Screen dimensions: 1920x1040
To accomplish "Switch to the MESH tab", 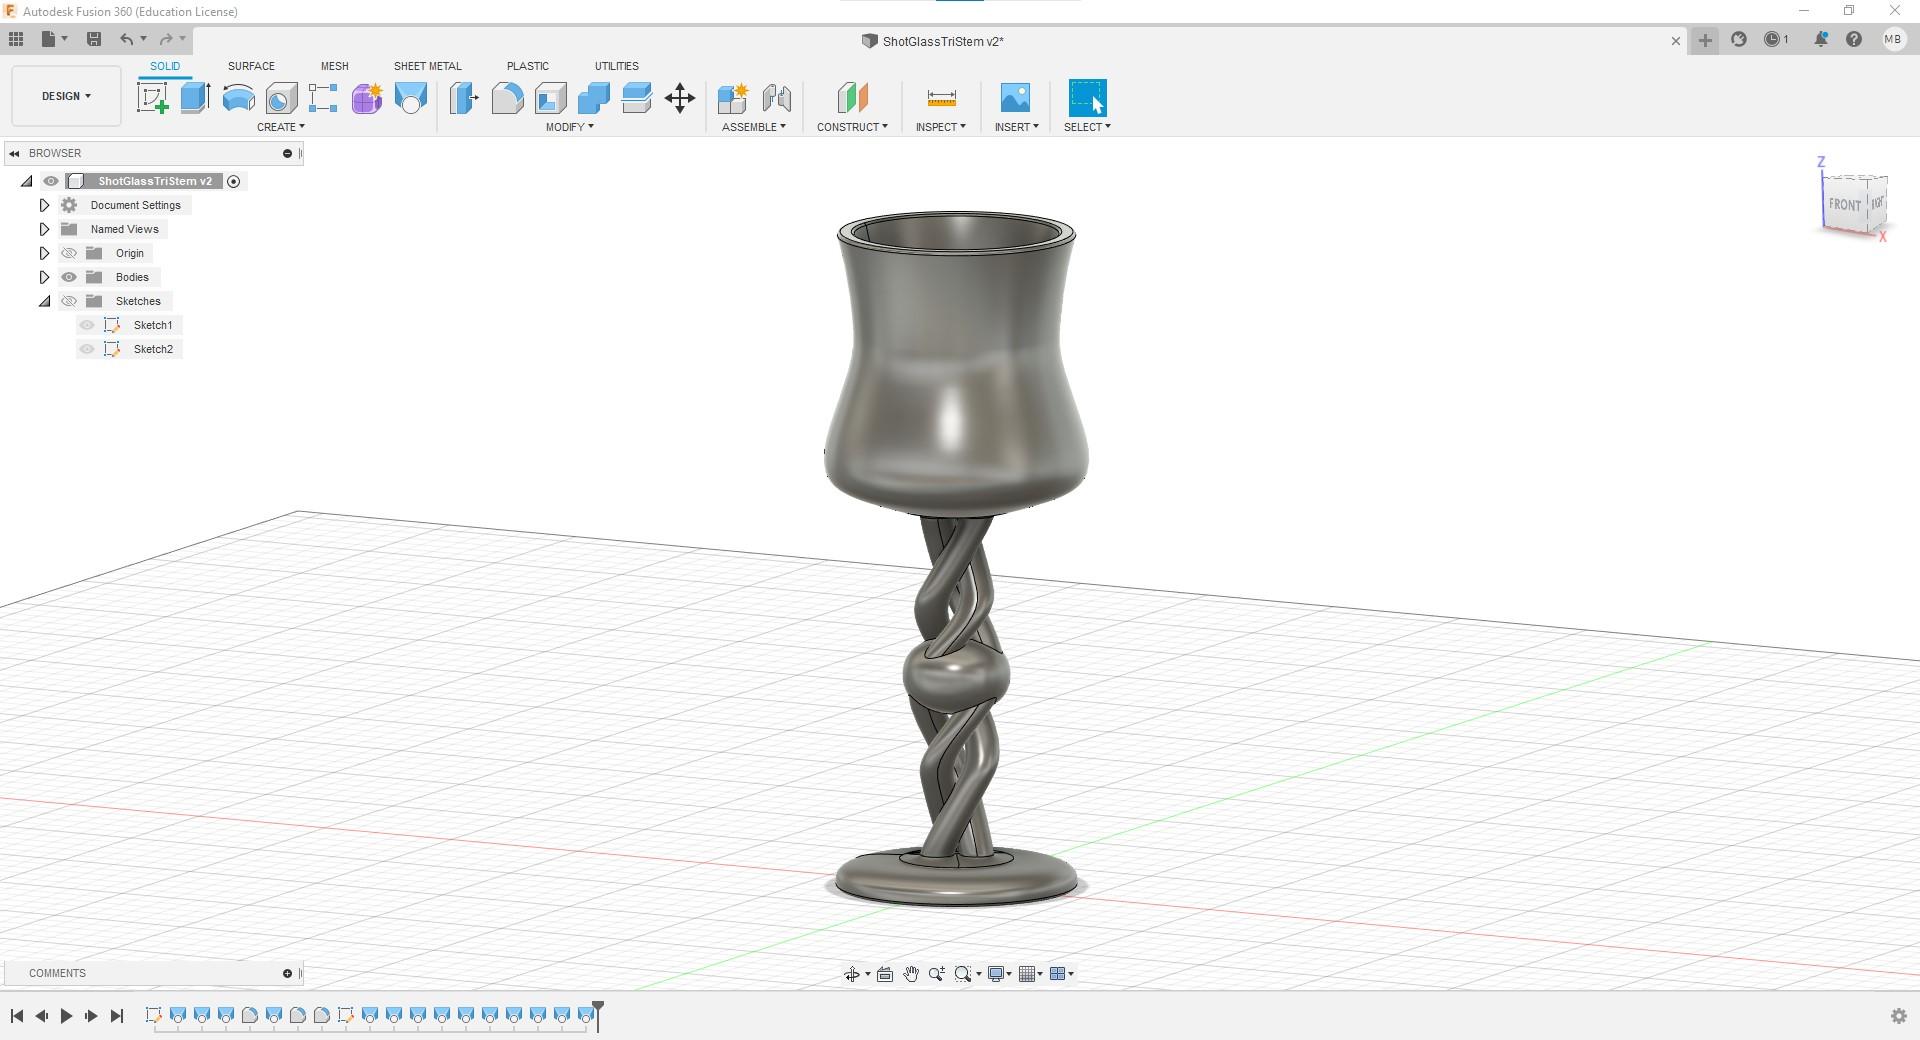I will click(x=335, y=66).
